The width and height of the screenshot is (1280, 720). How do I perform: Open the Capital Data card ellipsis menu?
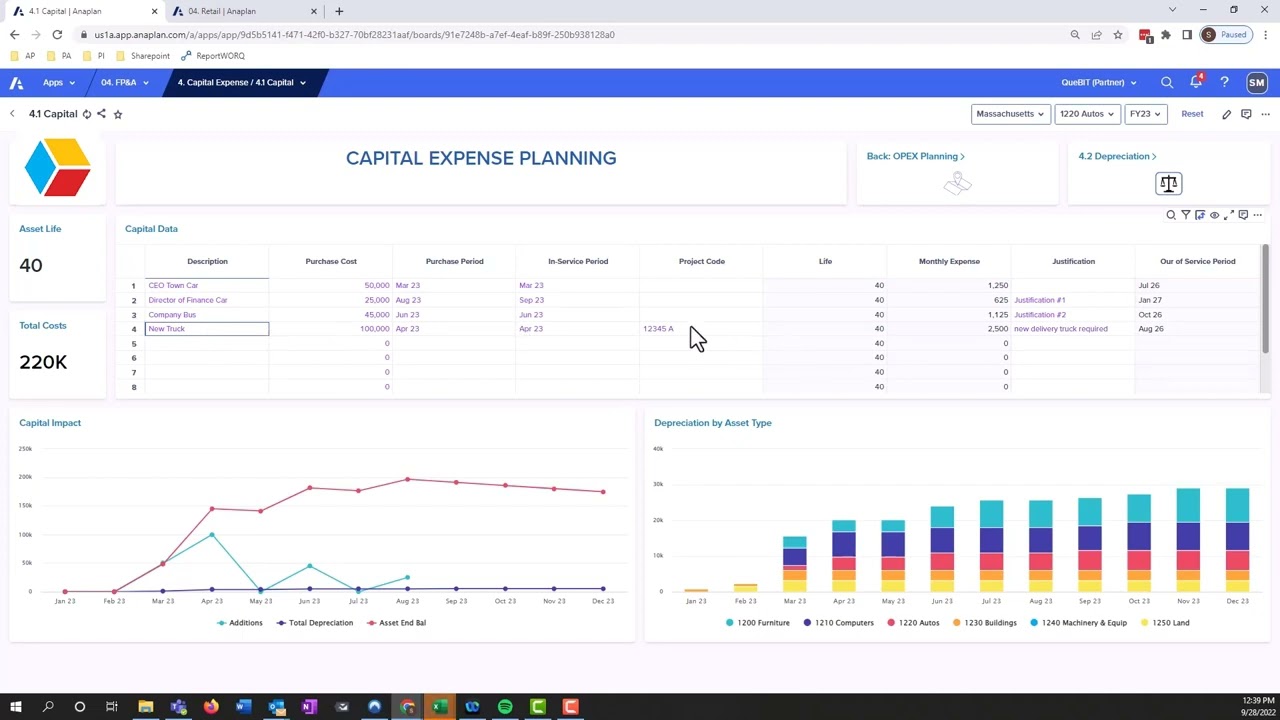click(x=1258, y=215)
